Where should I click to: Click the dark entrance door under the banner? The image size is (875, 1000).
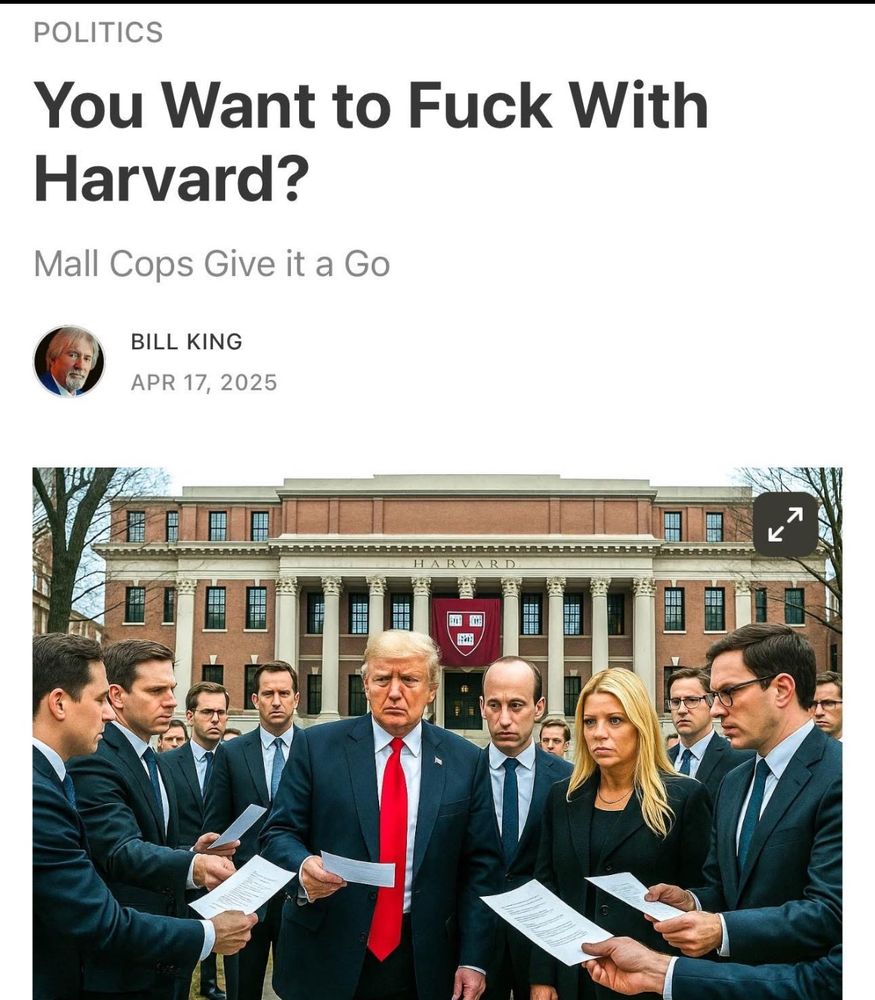(x=463, y=700)
